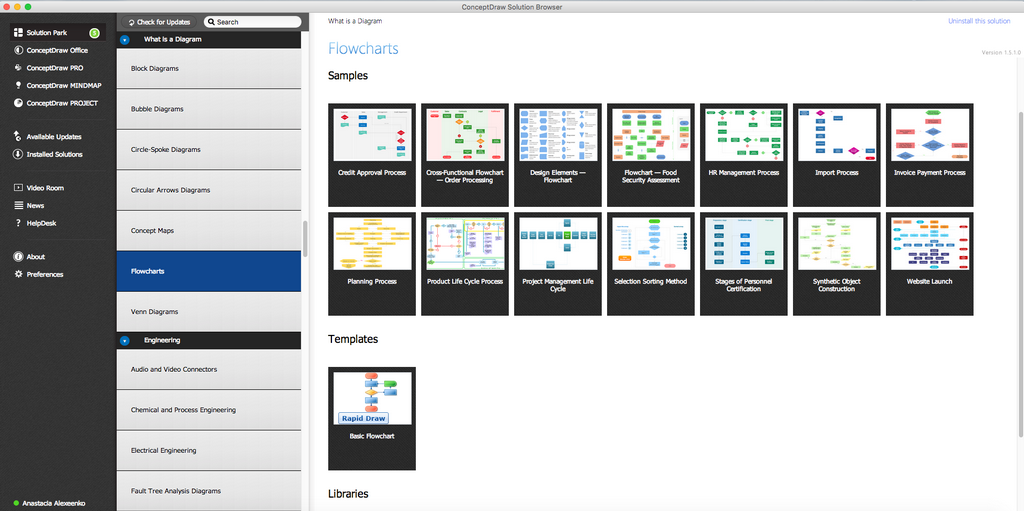Select Concept Maps in list
This screenshot has height=511, width=1024.
(x=209, y=231)
